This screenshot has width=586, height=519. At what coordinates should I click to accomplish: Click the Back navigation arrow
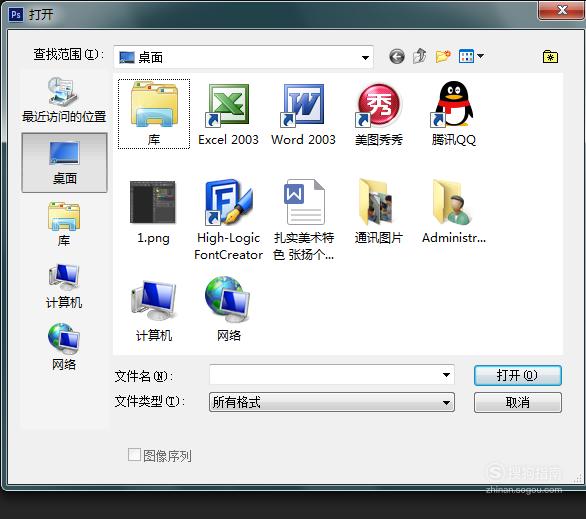pyautogui.click(x=397, y=56)
